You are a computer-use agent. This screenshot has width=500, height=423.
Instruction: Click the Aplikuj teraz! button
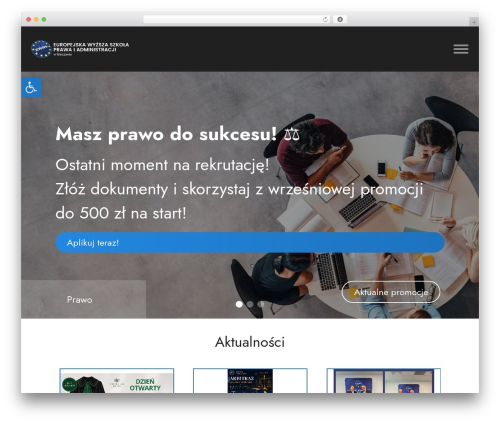250,242
